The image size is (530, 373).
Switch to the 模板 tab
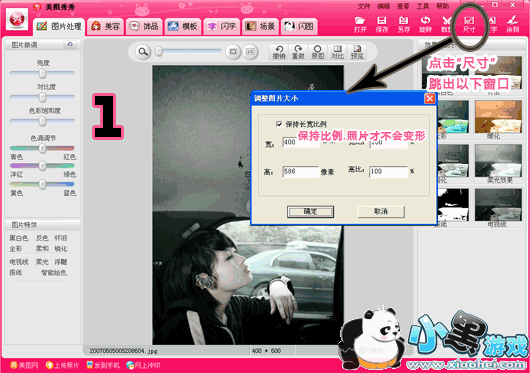[183, 27]
